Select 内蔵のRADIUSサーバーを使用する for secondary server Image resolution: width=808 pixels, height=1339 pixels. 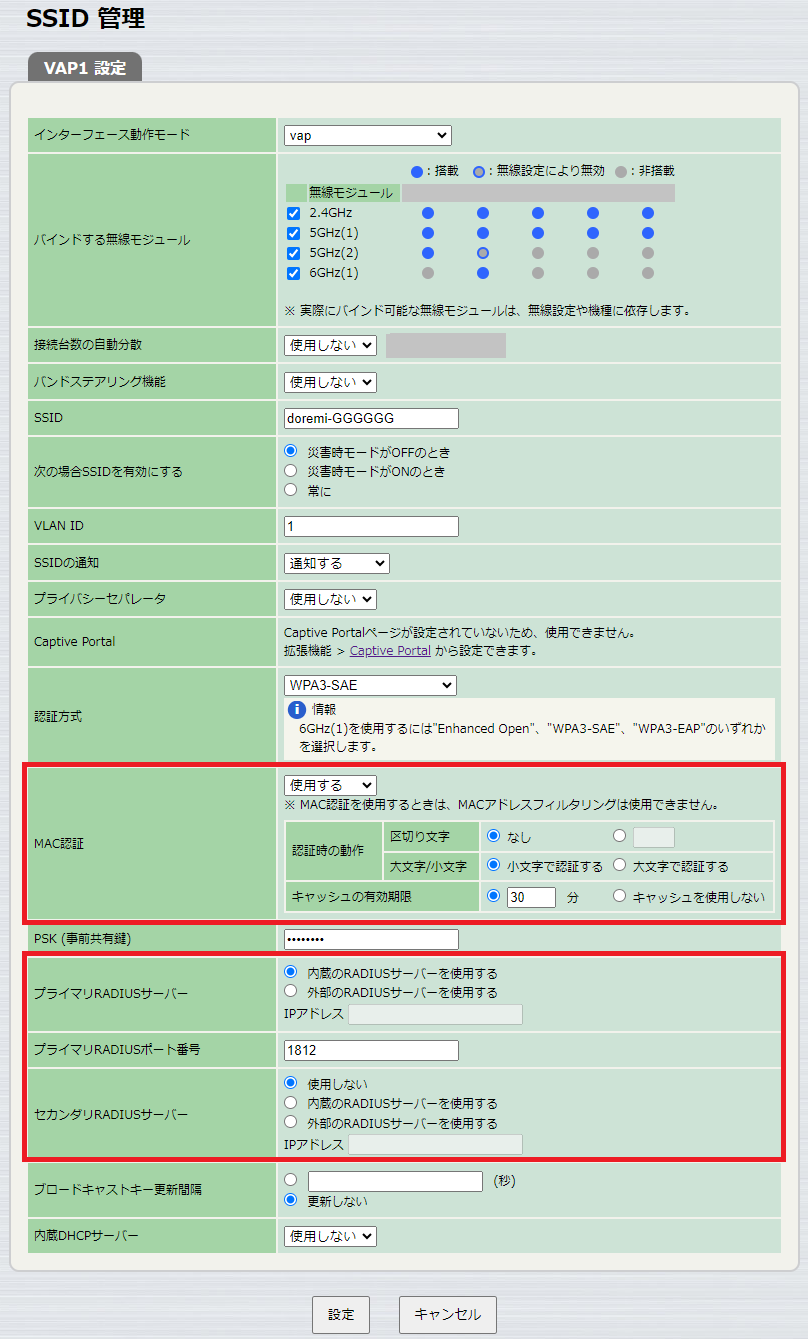(291, 1104)
